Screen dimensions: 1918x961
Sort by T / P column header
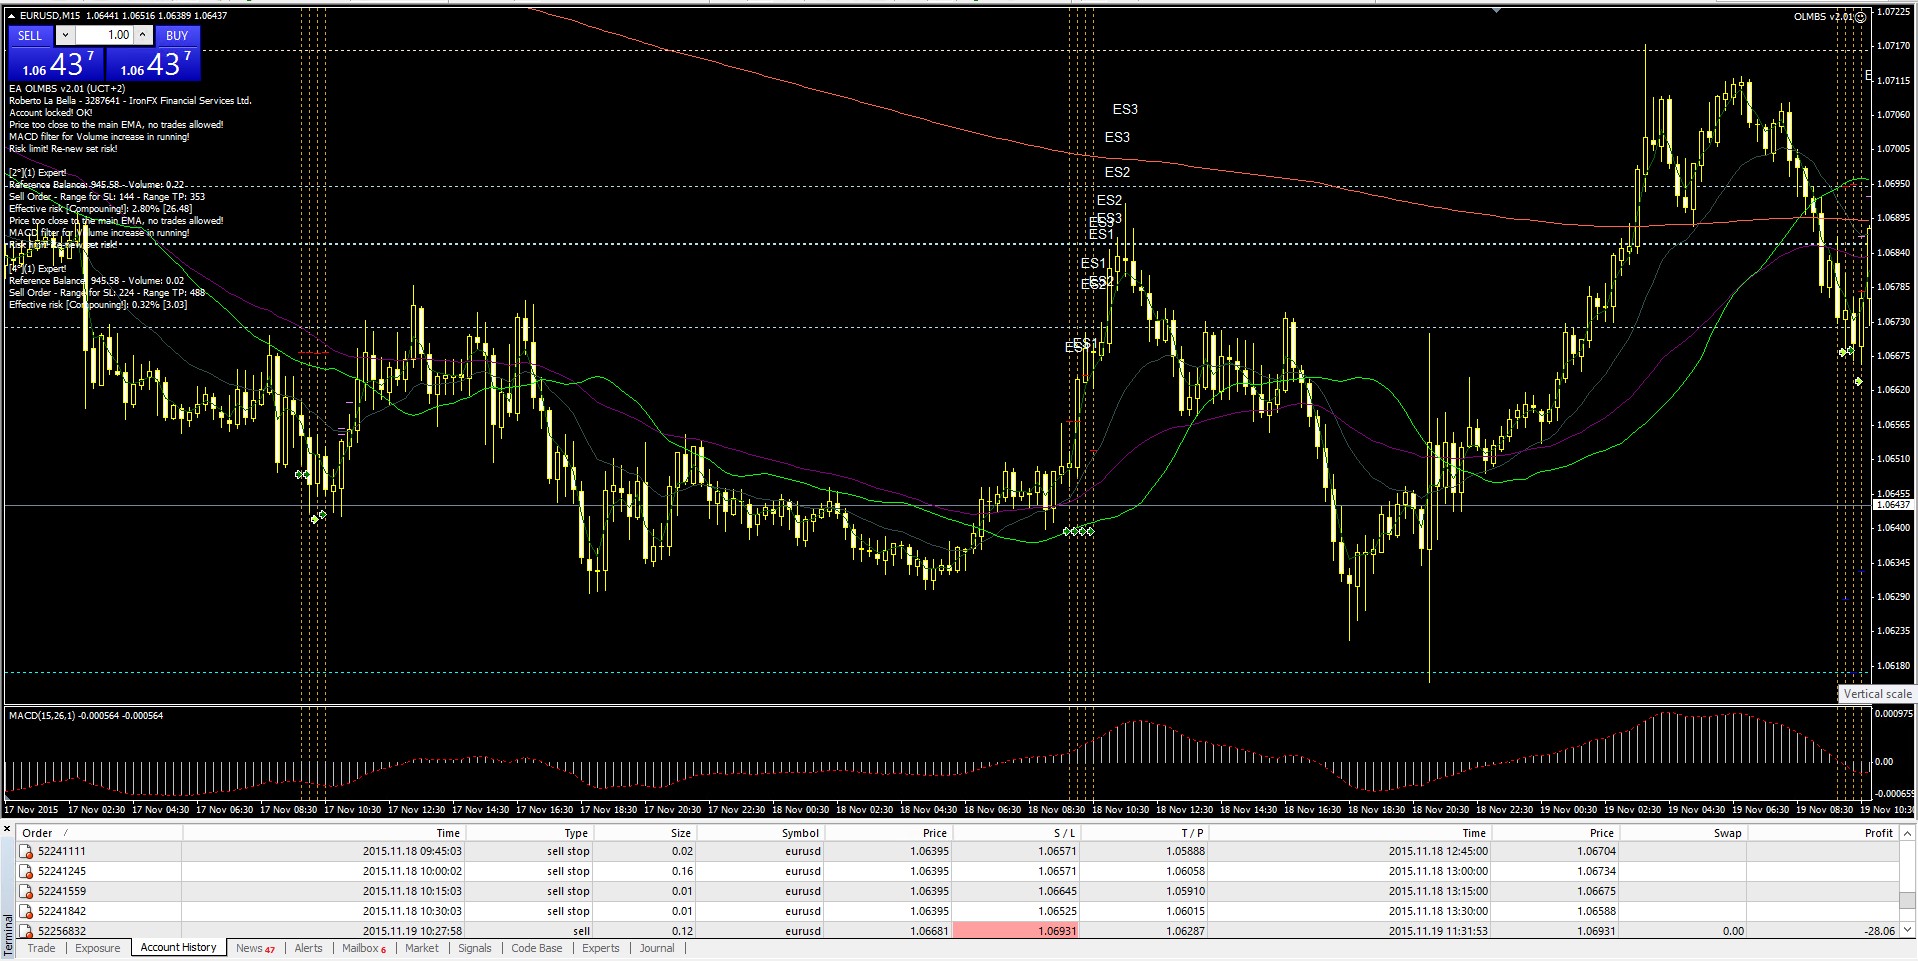pyautogui.click(x=1144, y=833)
